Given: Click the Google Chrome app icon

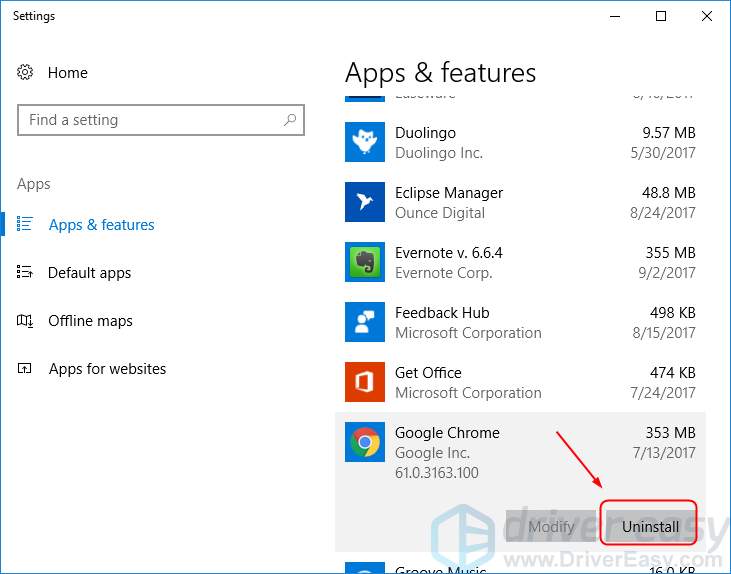Looking at the screenshot, I should coord(365,442).
